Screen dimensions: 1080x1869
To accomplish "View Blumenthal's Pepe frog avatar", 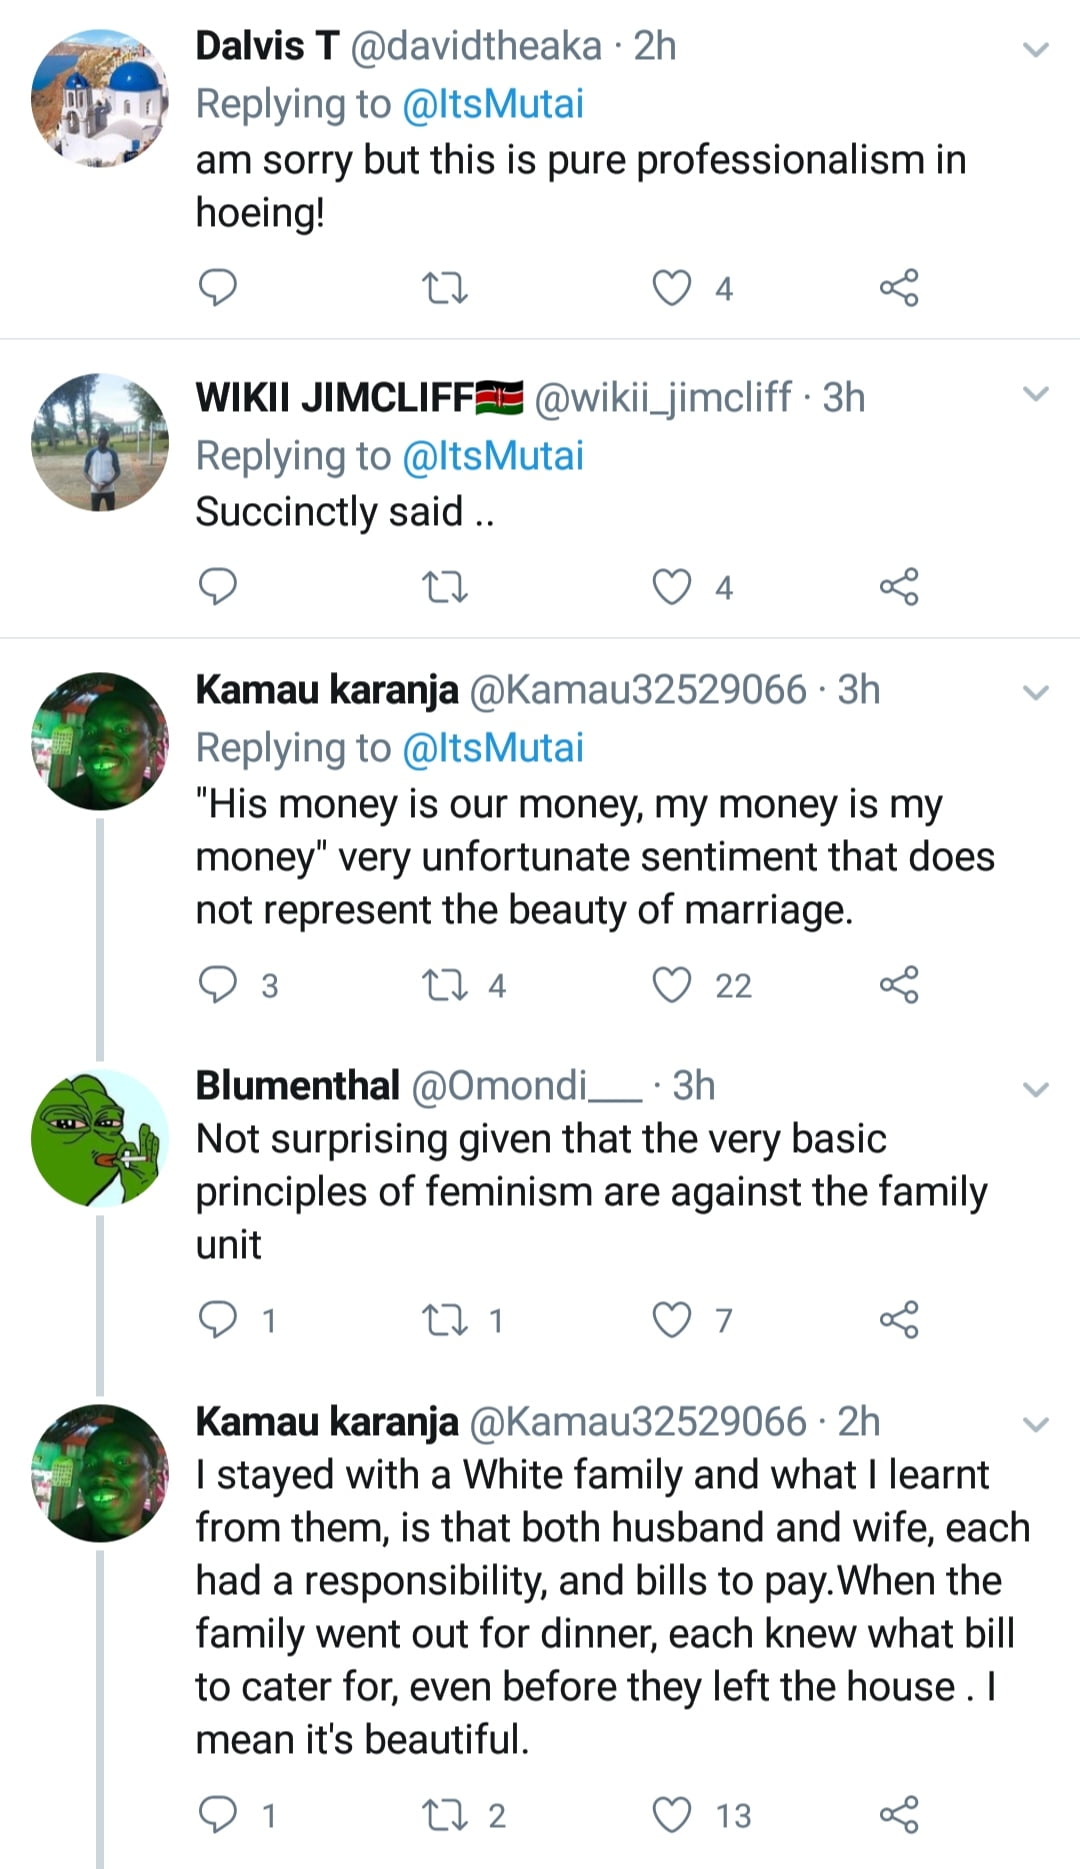I will coord(100,1138).
